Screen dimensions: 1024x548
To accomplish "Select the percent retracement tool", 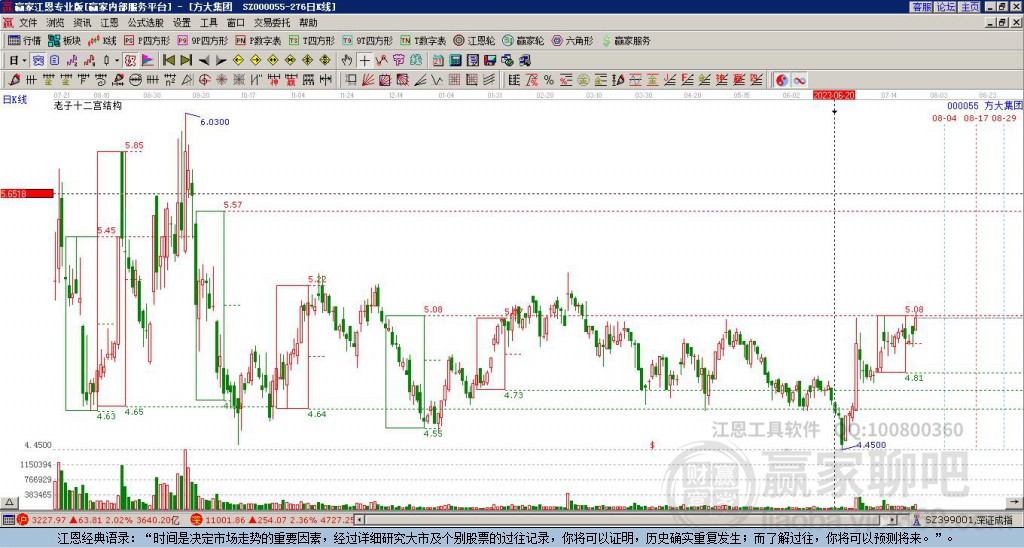I will pos(549,80).
